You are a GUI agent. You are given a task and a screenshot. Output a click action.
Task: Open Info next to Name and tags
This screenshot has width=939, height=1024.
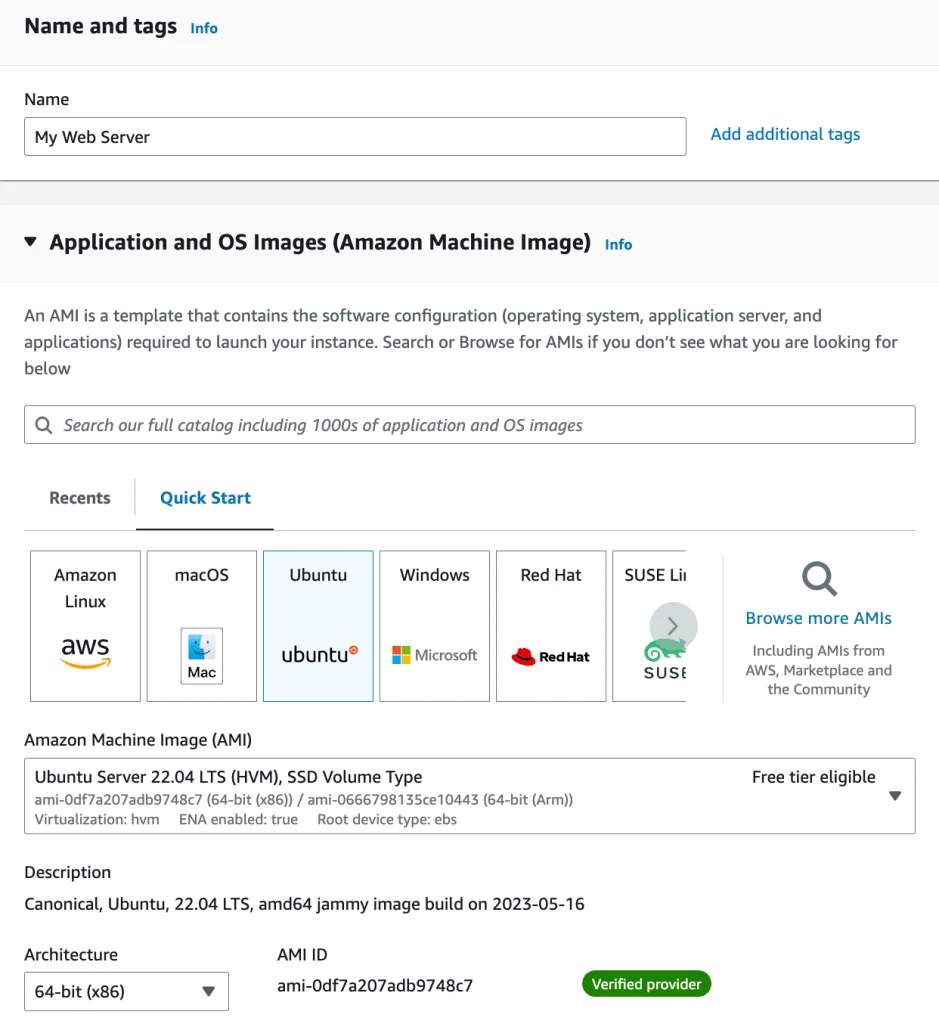point(203,28)
